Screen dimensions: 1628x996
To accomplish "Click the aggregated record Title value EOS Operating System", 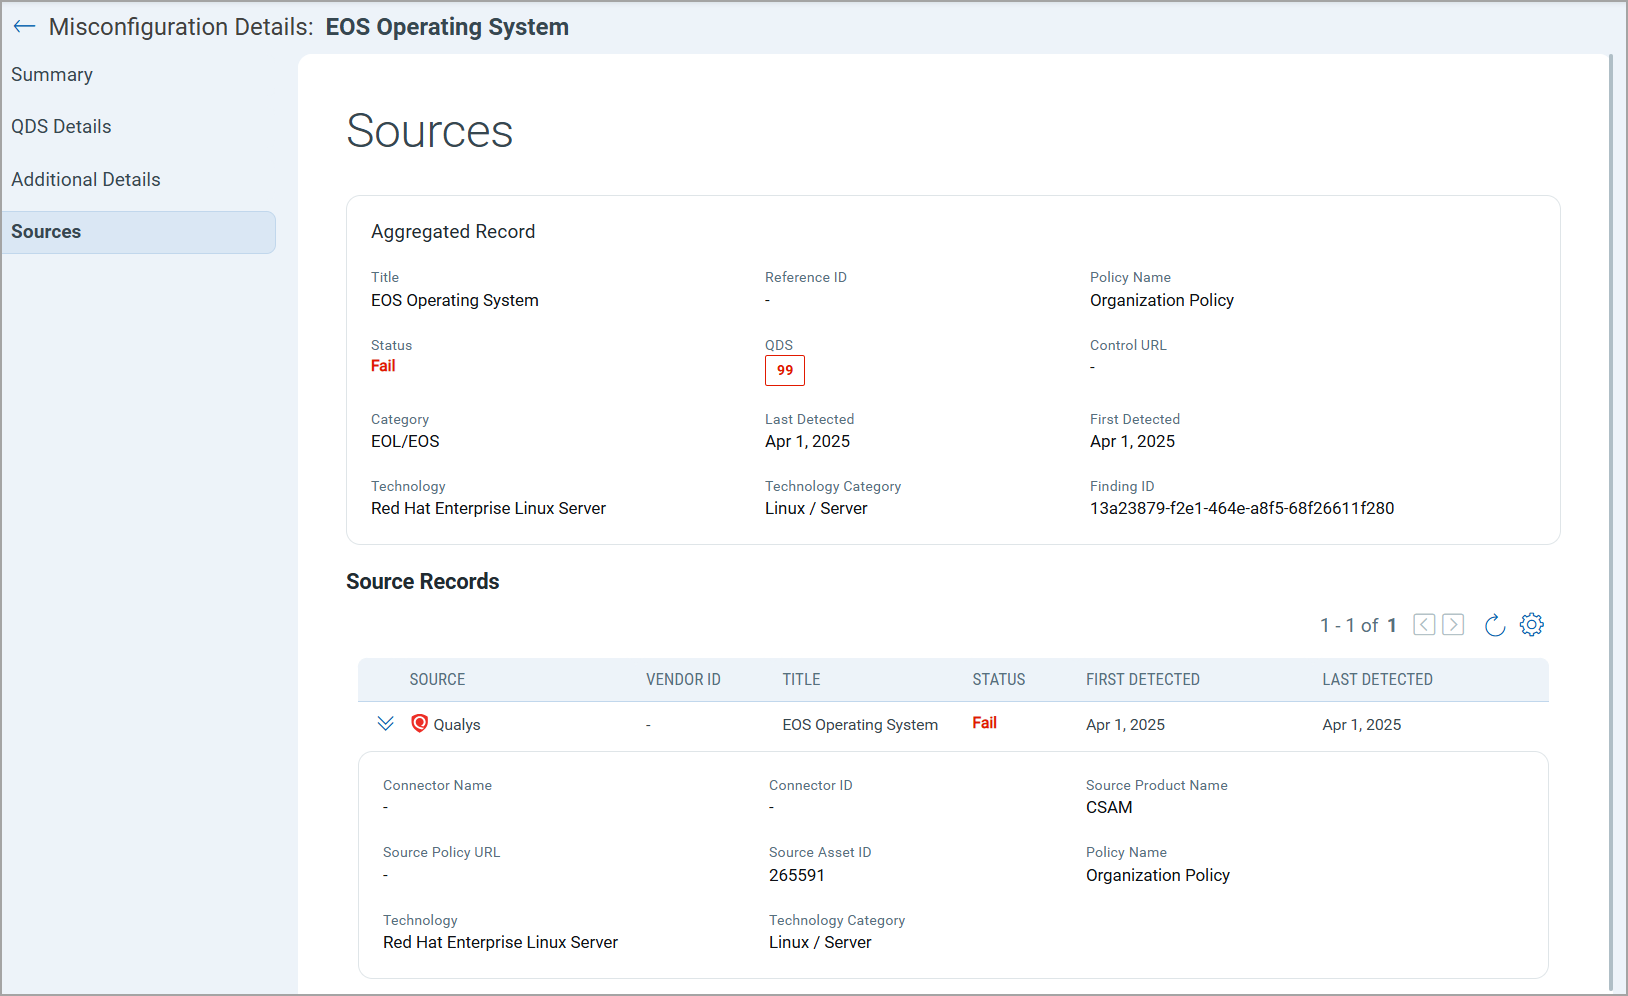I will click(454, 300).
